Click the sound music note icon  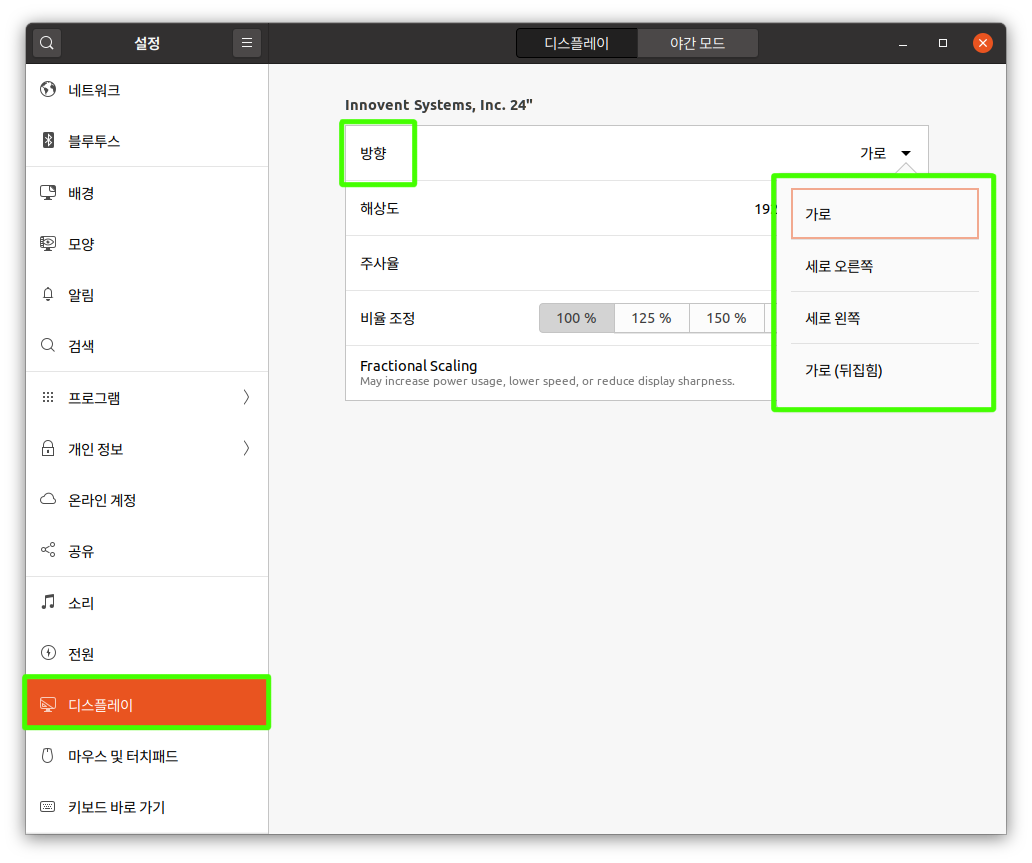coord(48,602)
